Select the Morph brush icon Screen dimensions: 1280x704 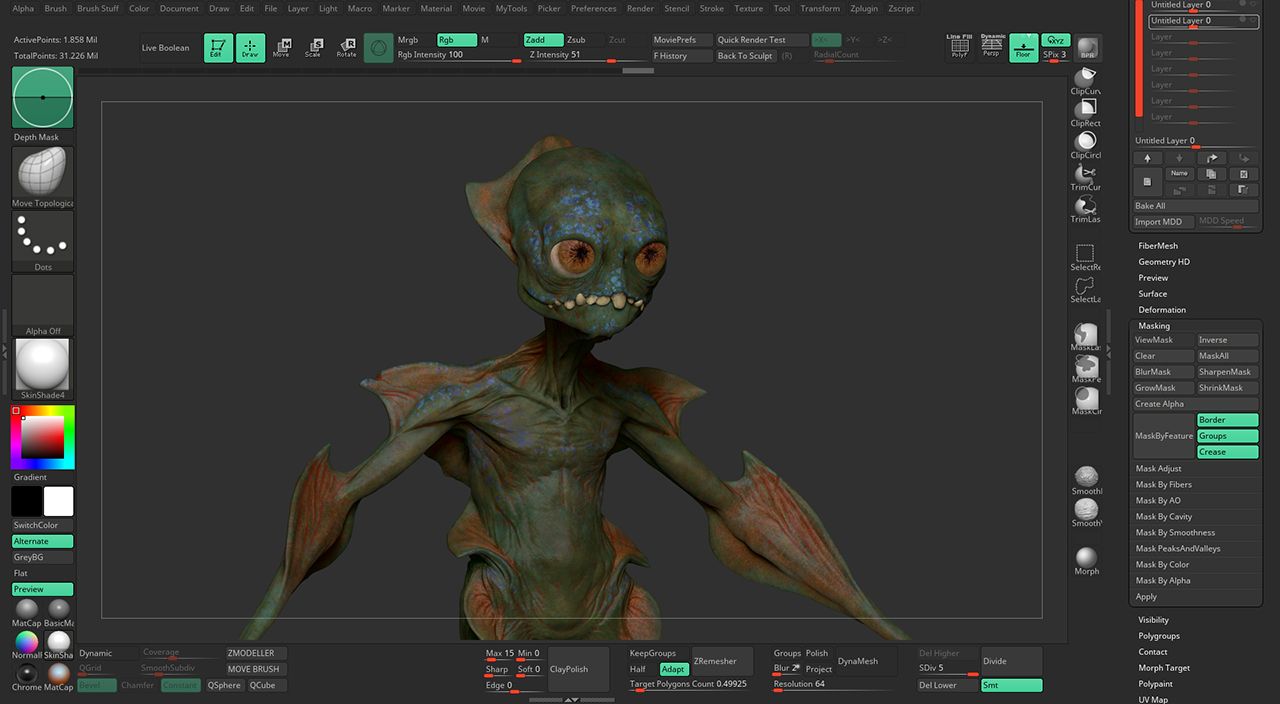(1086, 558)
